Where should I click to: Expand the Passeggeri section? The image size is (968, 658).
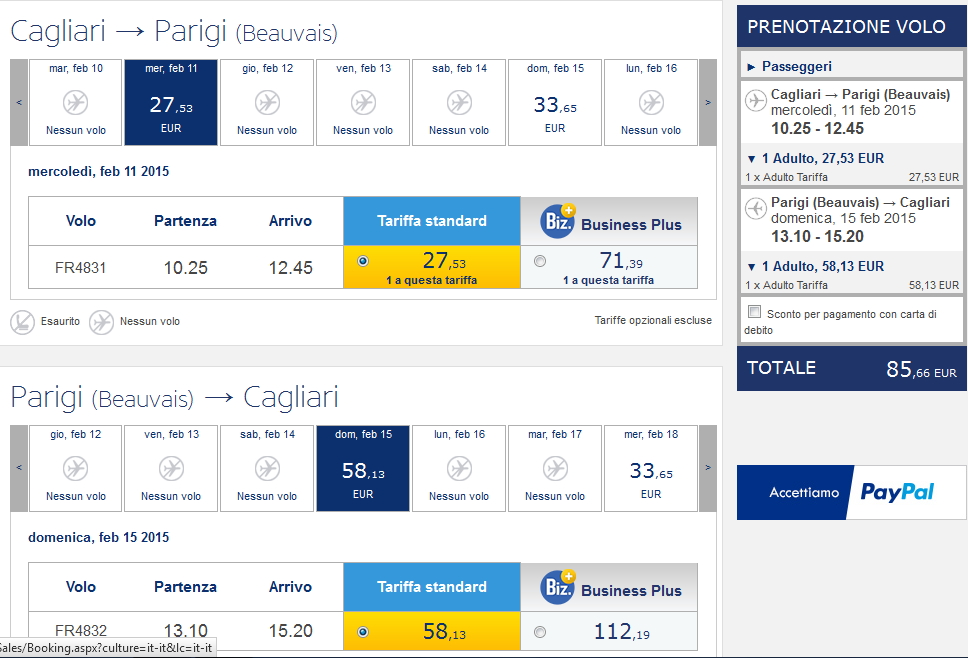click(x=752, y=66)
